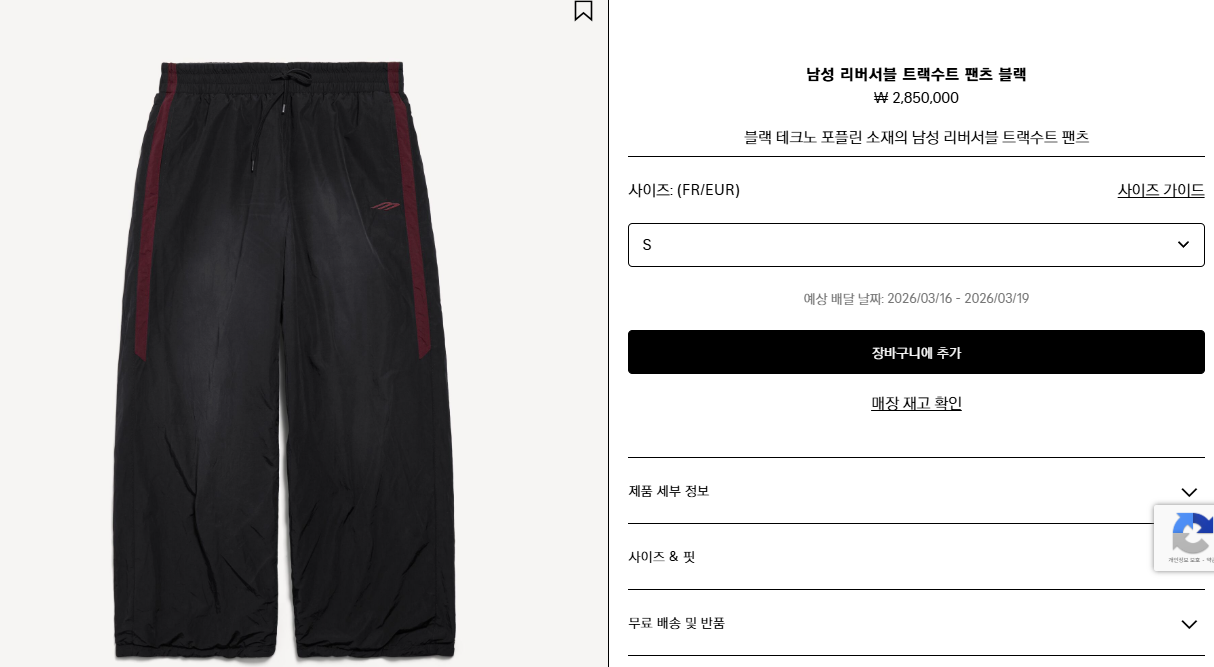Viewport: 1214px width, 667px height.
Task: Click the chevron beside 제품 세부 정보
Action: pyautogui.click(x=1189, y=492)
